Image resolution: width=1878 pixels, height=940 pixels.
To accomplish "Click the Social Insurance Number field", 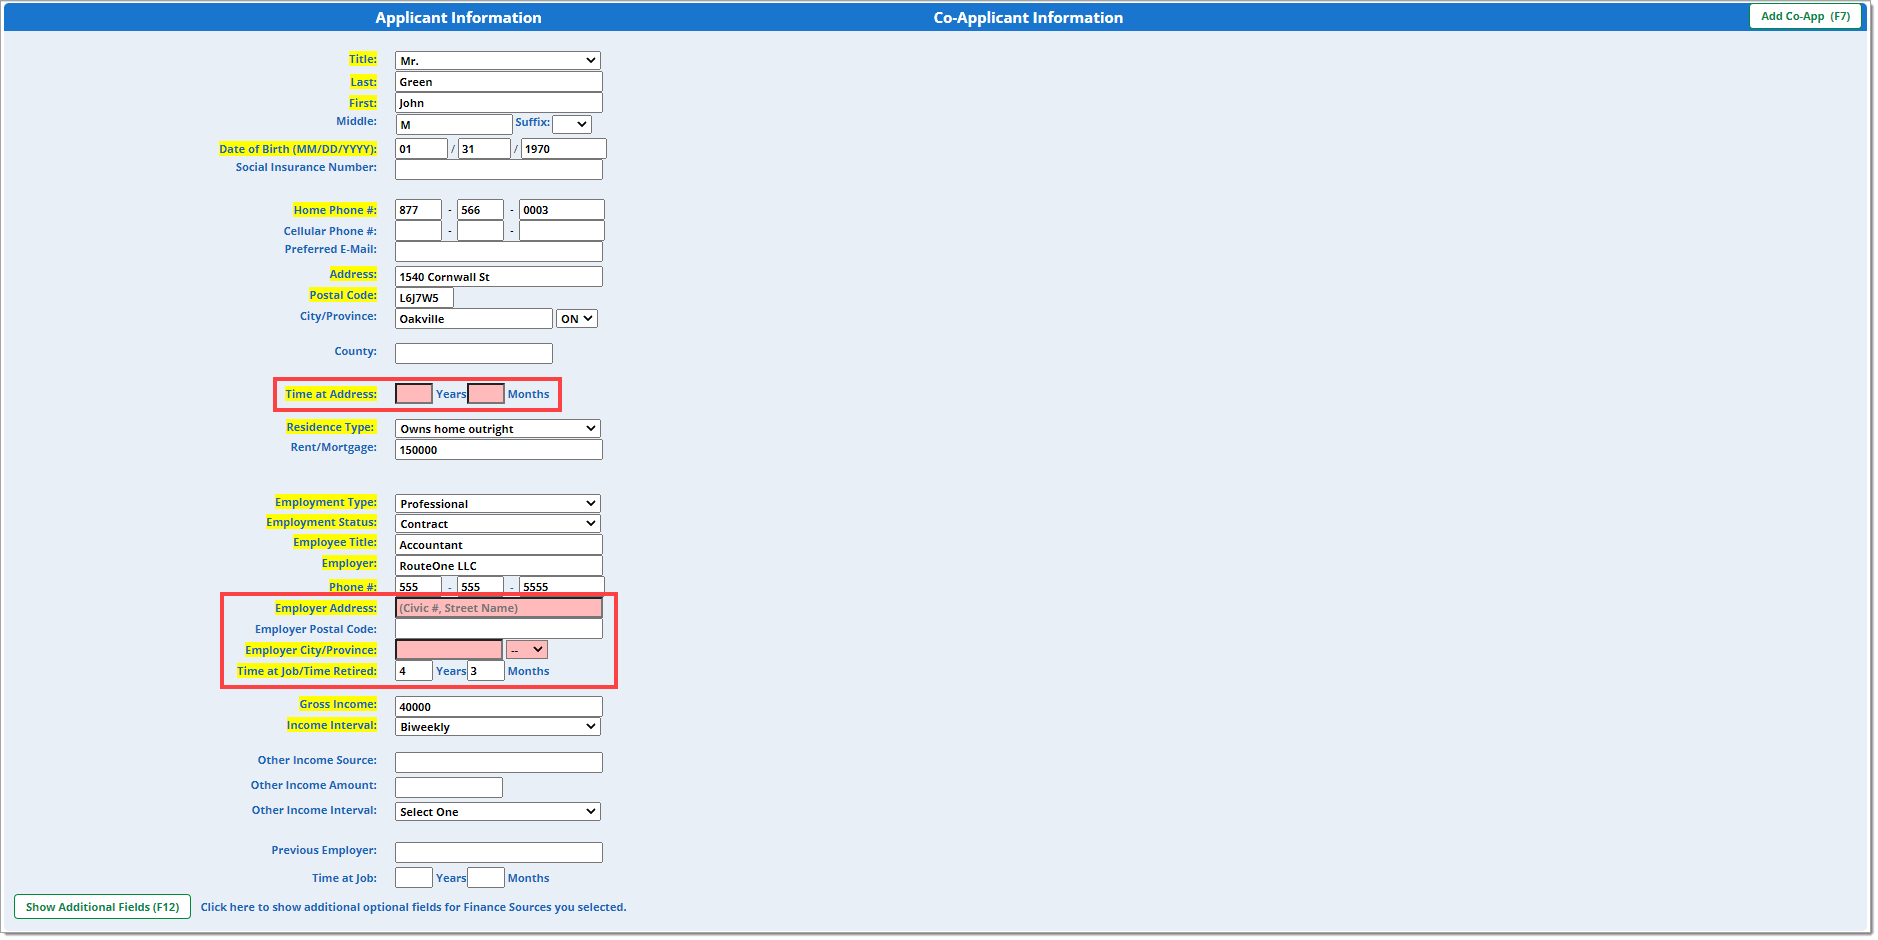I will (498, 170).
